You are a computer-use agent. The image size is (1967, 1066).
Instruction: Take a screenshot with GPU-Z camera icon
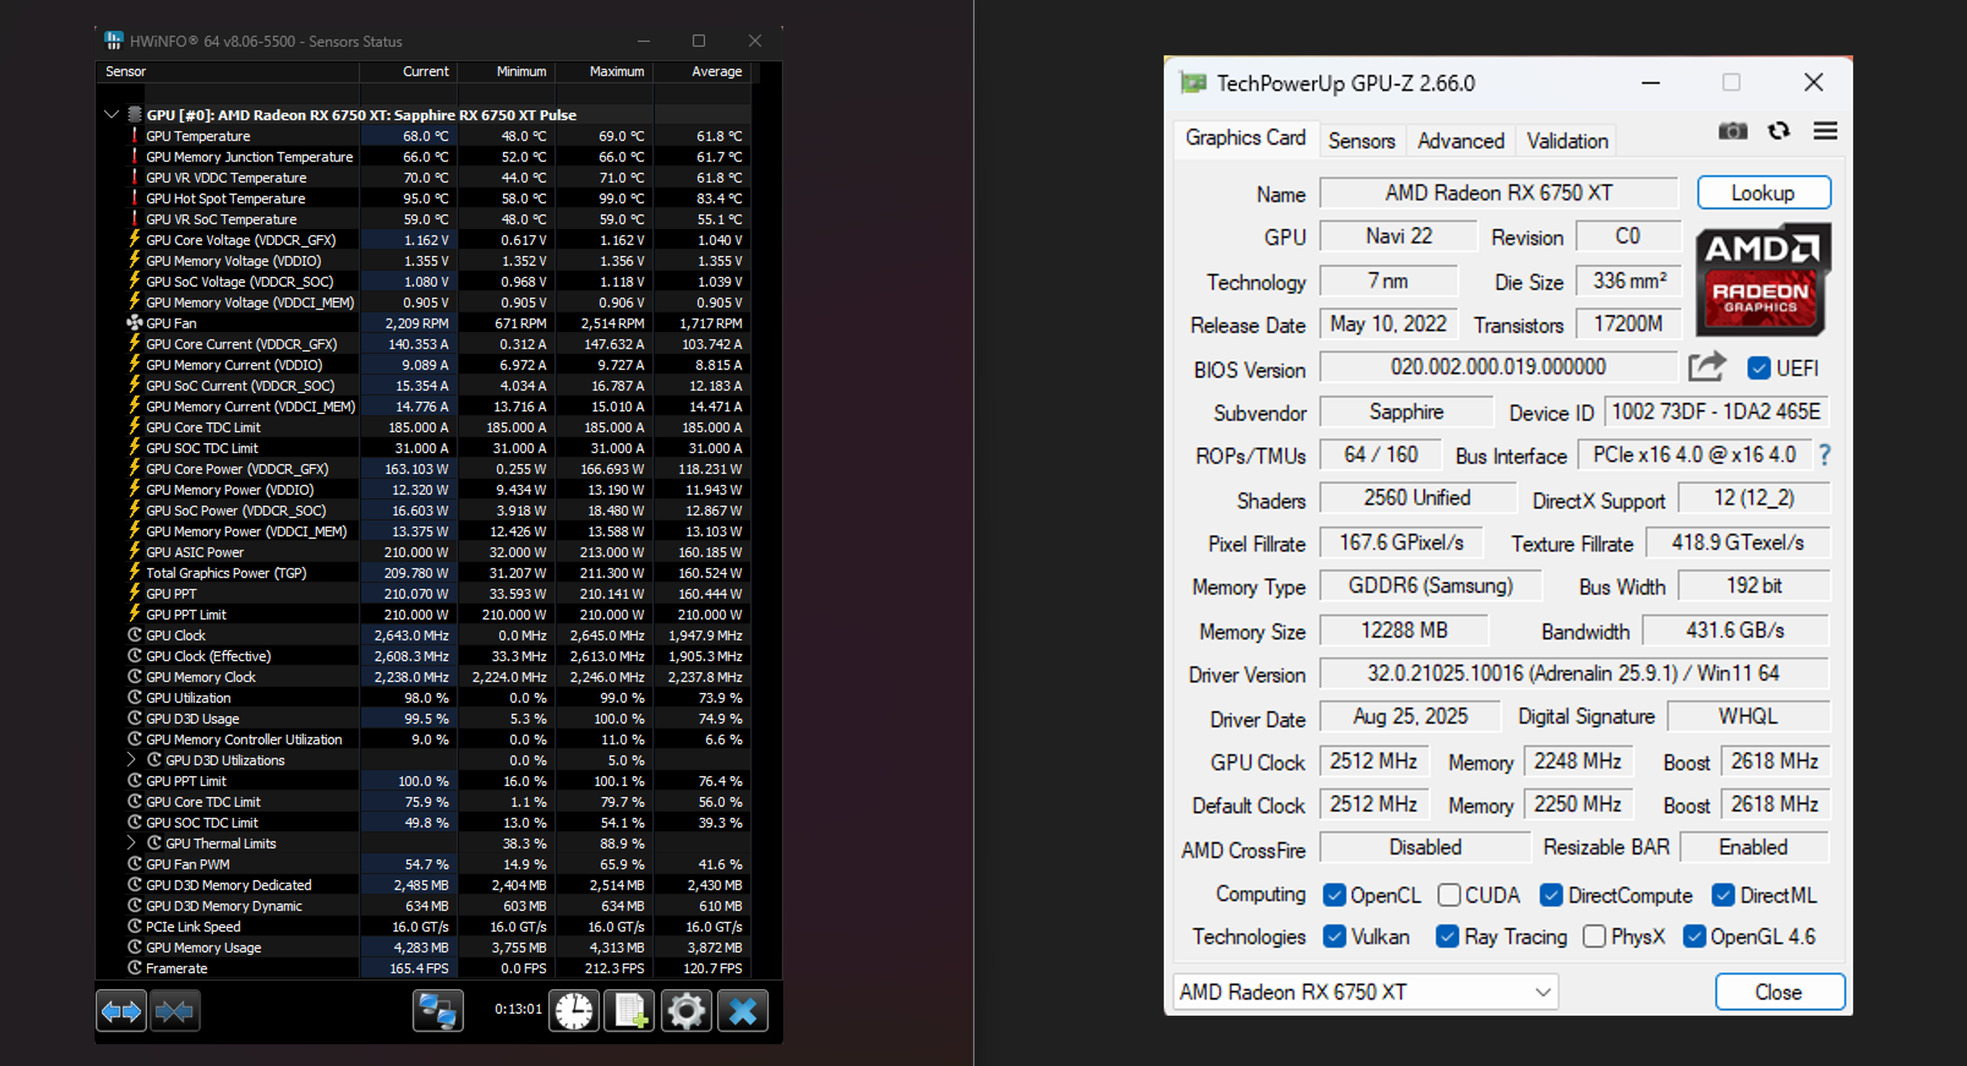[1733, 131]
